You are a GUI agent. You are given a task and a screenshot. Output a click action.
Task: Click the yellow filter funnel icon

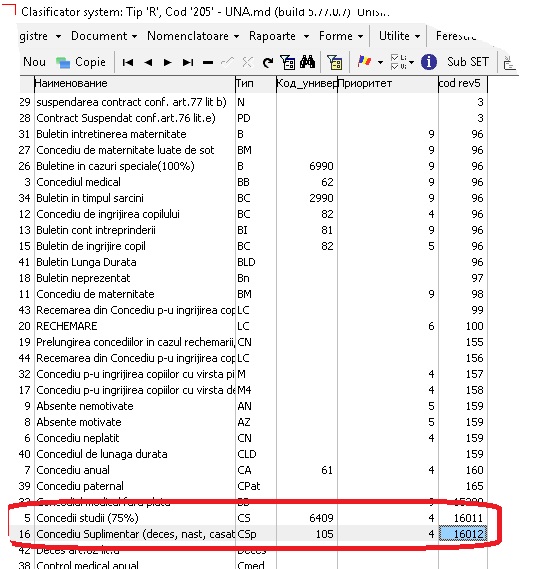pos(334,62)
